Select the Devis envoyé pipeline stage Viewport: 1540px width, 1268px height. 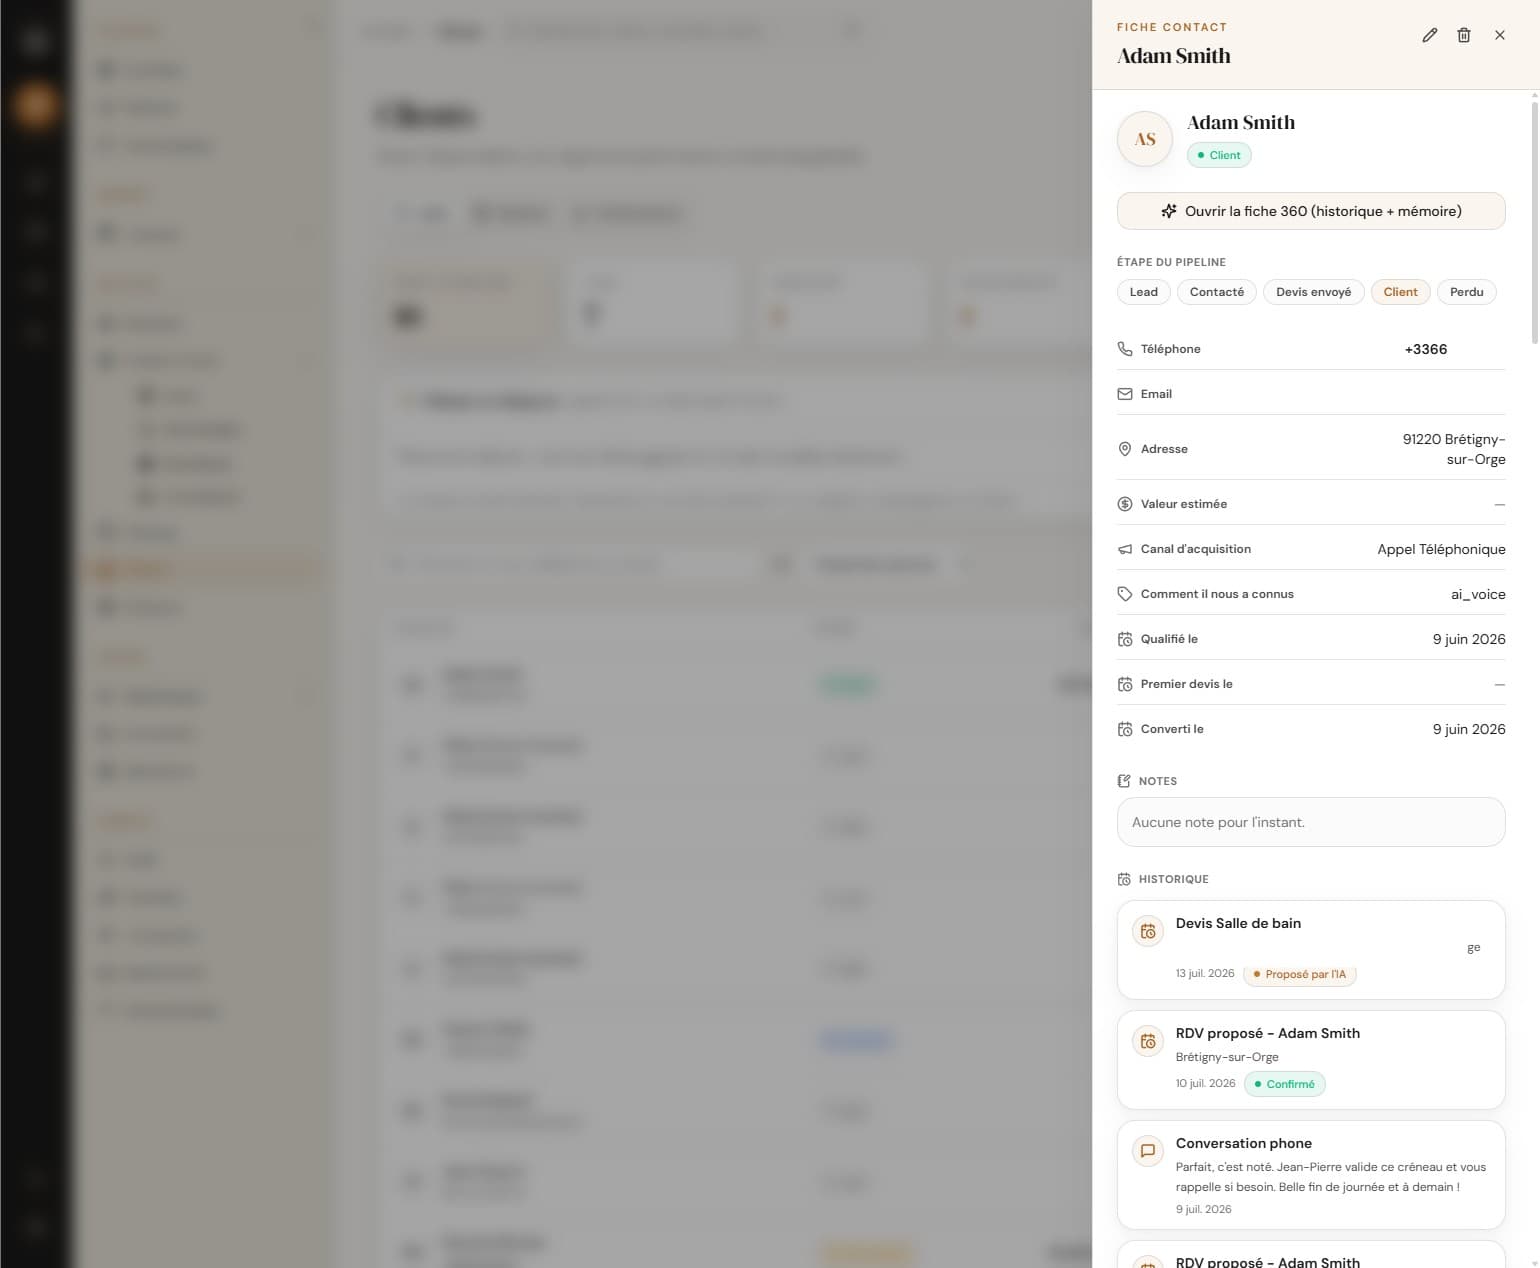coord(1313,292)
